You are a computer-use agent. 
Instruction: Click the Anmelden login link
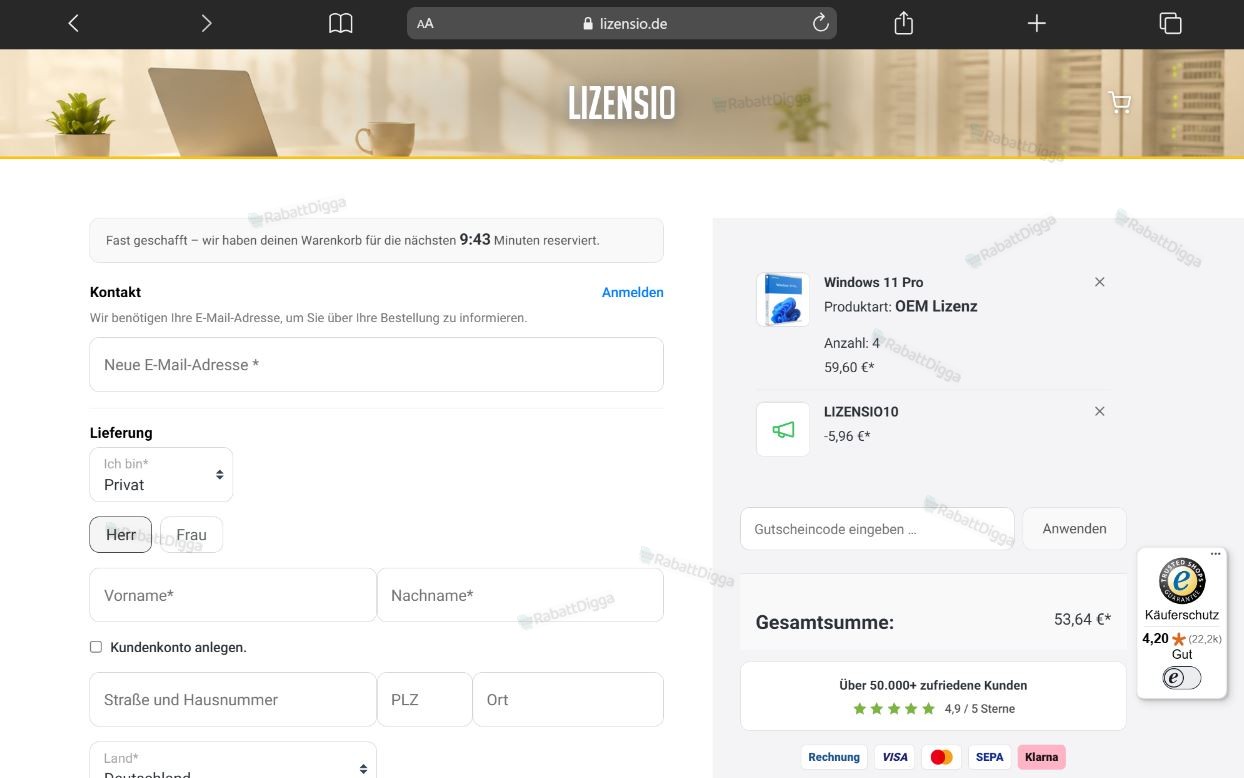[632, 292]
